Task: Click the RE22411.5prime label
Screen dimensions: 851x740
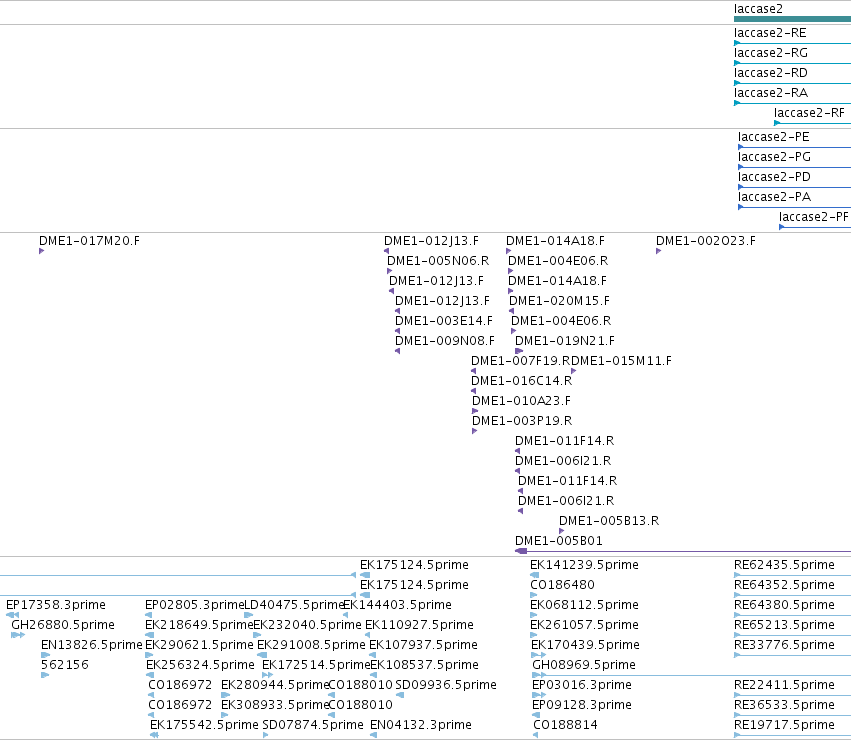Action: (x=784, y=685)
